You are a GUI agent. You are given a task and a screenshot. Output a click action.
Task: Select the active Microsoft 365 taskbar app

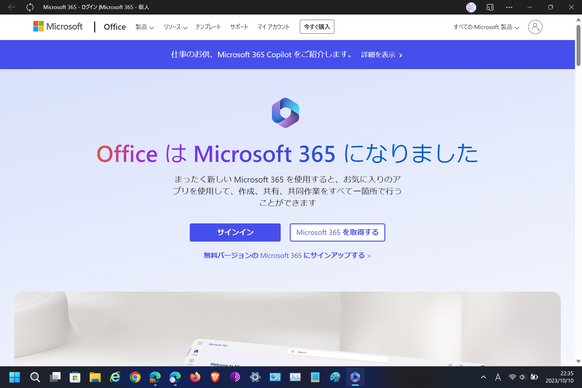(x=355, y=377)
